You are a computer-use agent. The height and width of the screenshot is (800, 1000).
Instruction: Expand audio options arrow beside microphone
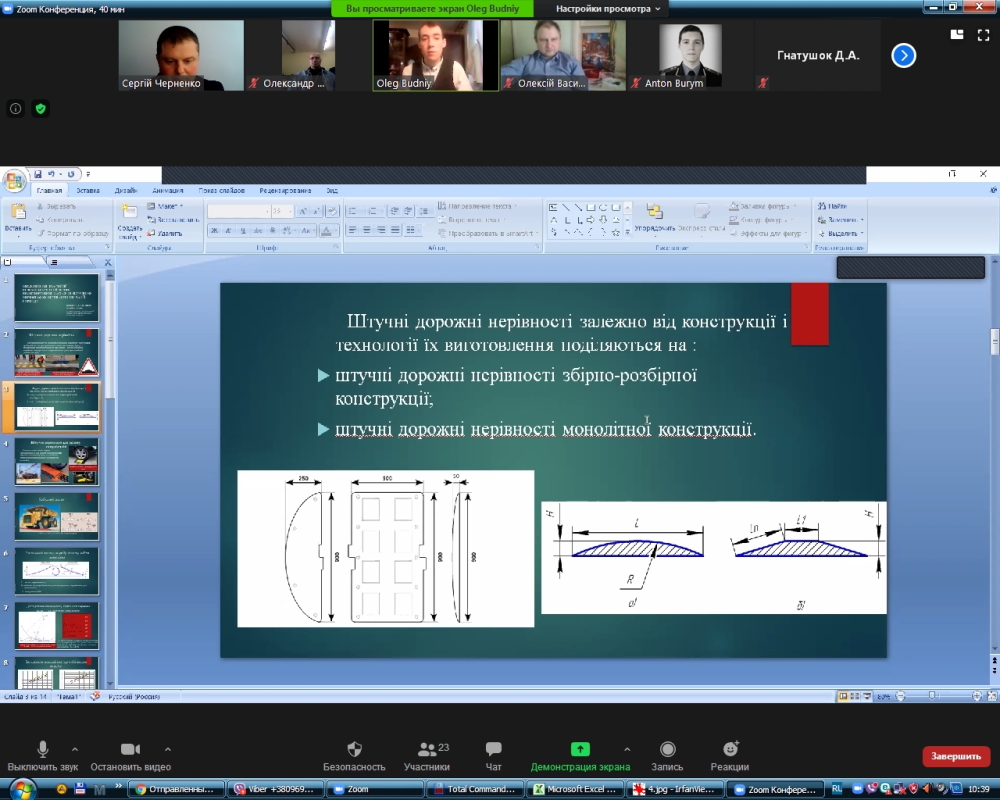[x=75, y=749]
